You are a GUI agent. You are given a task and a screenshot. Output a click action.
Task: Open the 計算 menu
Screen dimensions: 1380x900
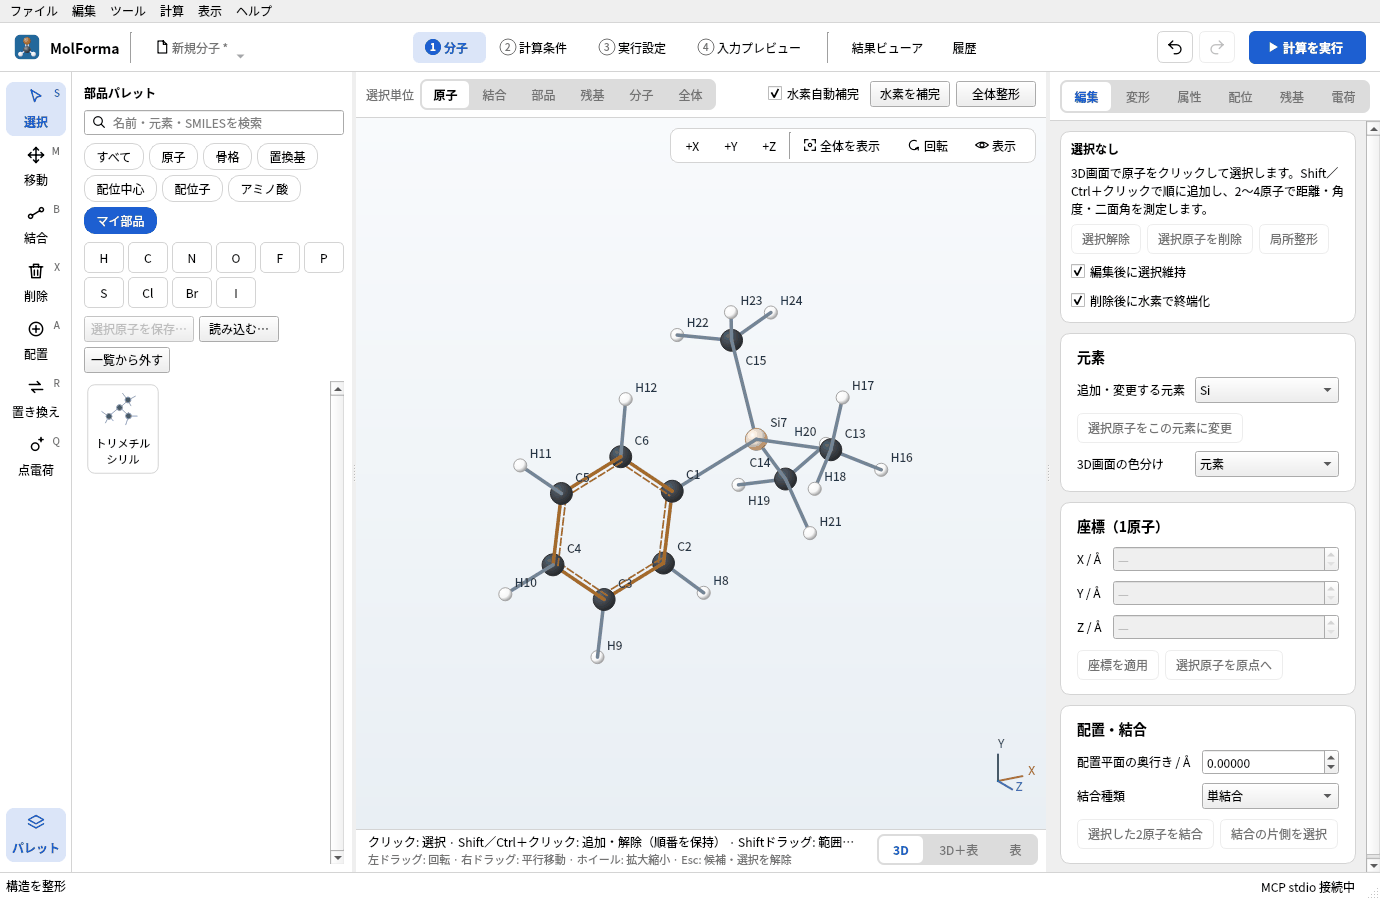[172, 11]
